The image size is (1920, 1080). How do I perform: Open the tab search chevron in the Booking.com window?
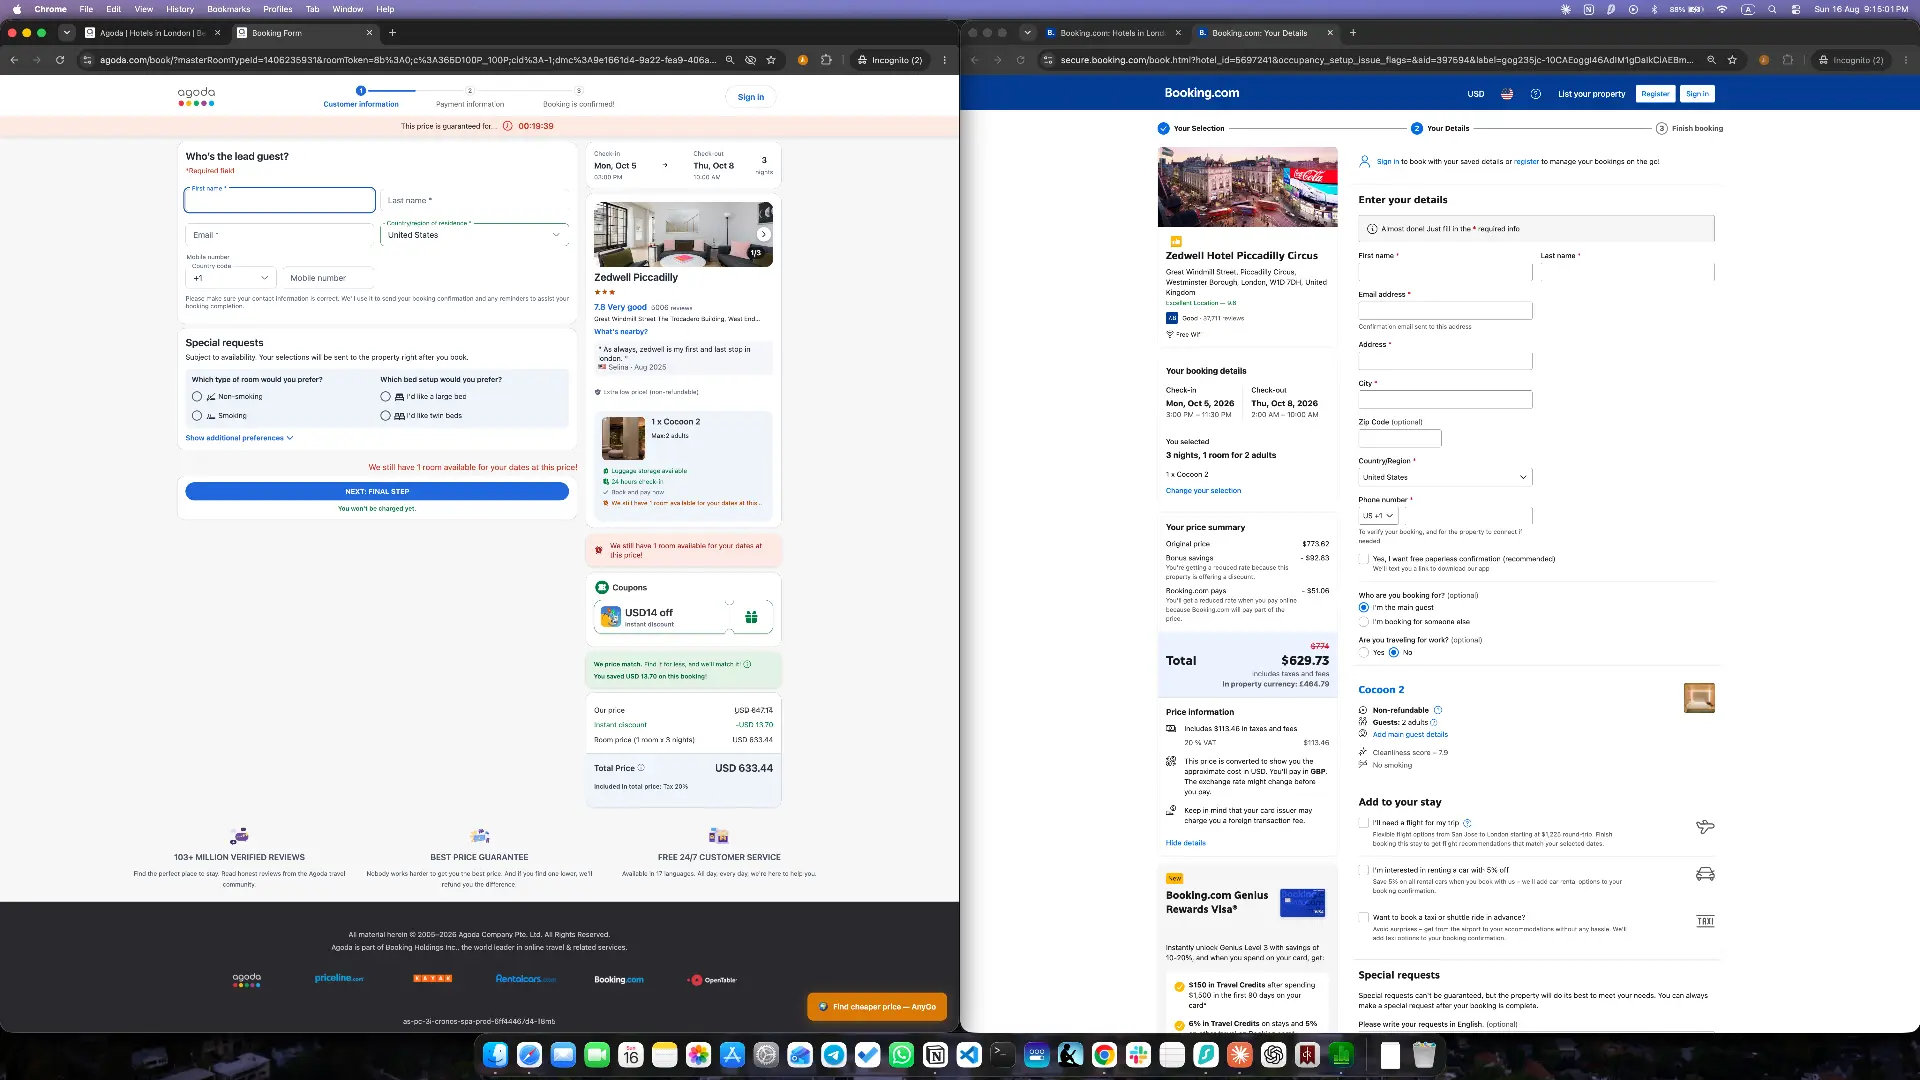pos(1027,33)
